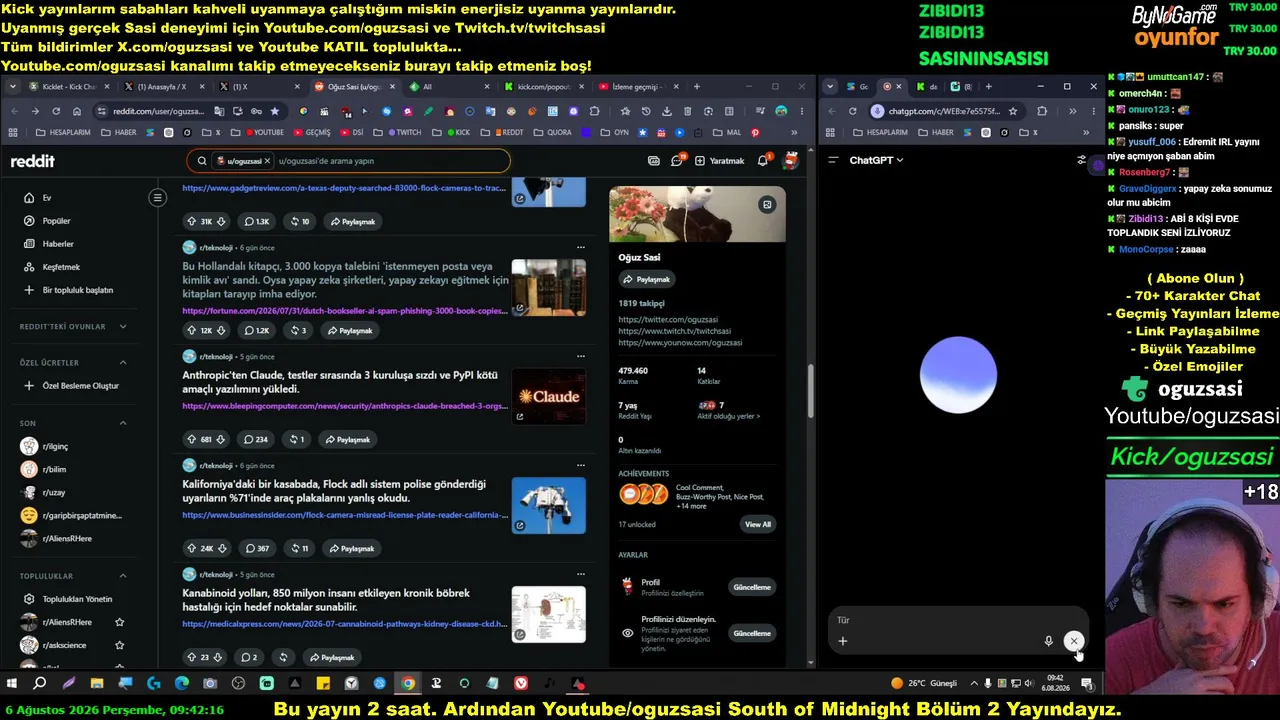Bookmark the Reddit page with star icon
Viewport: 1280px width, 720px height.
coord(275,111)
